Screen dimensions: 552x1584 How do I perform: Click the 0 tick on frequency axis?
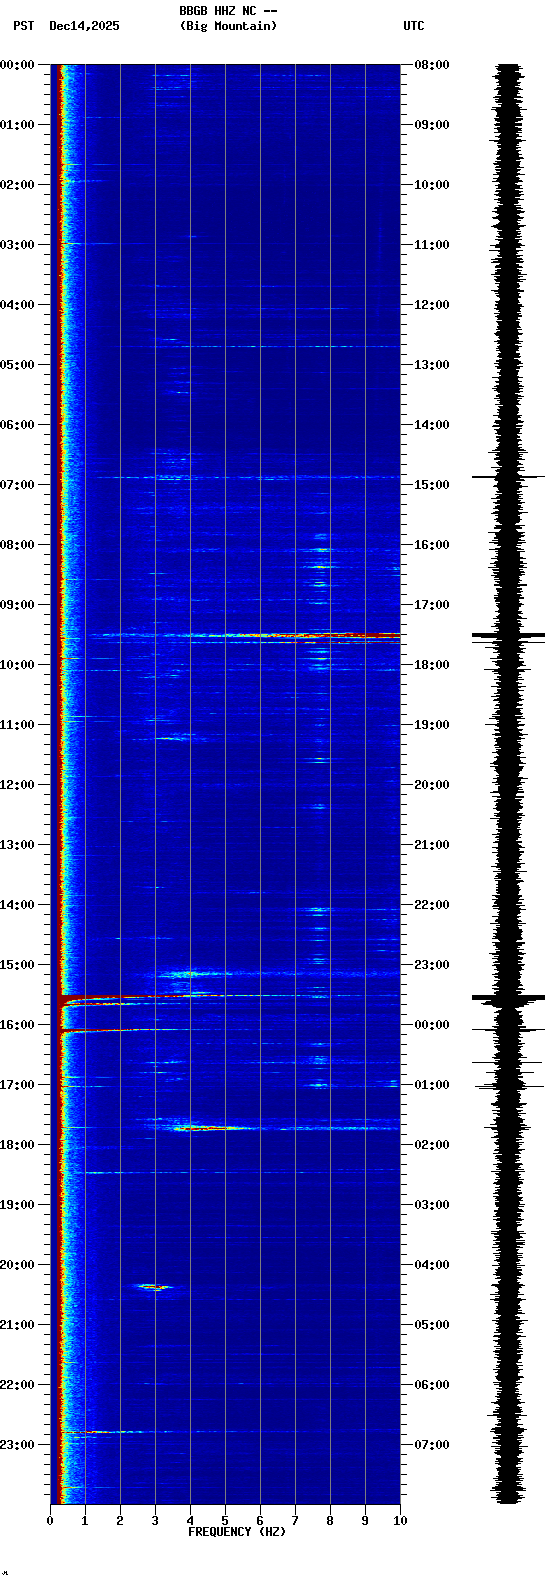[x=50, y=1521]
